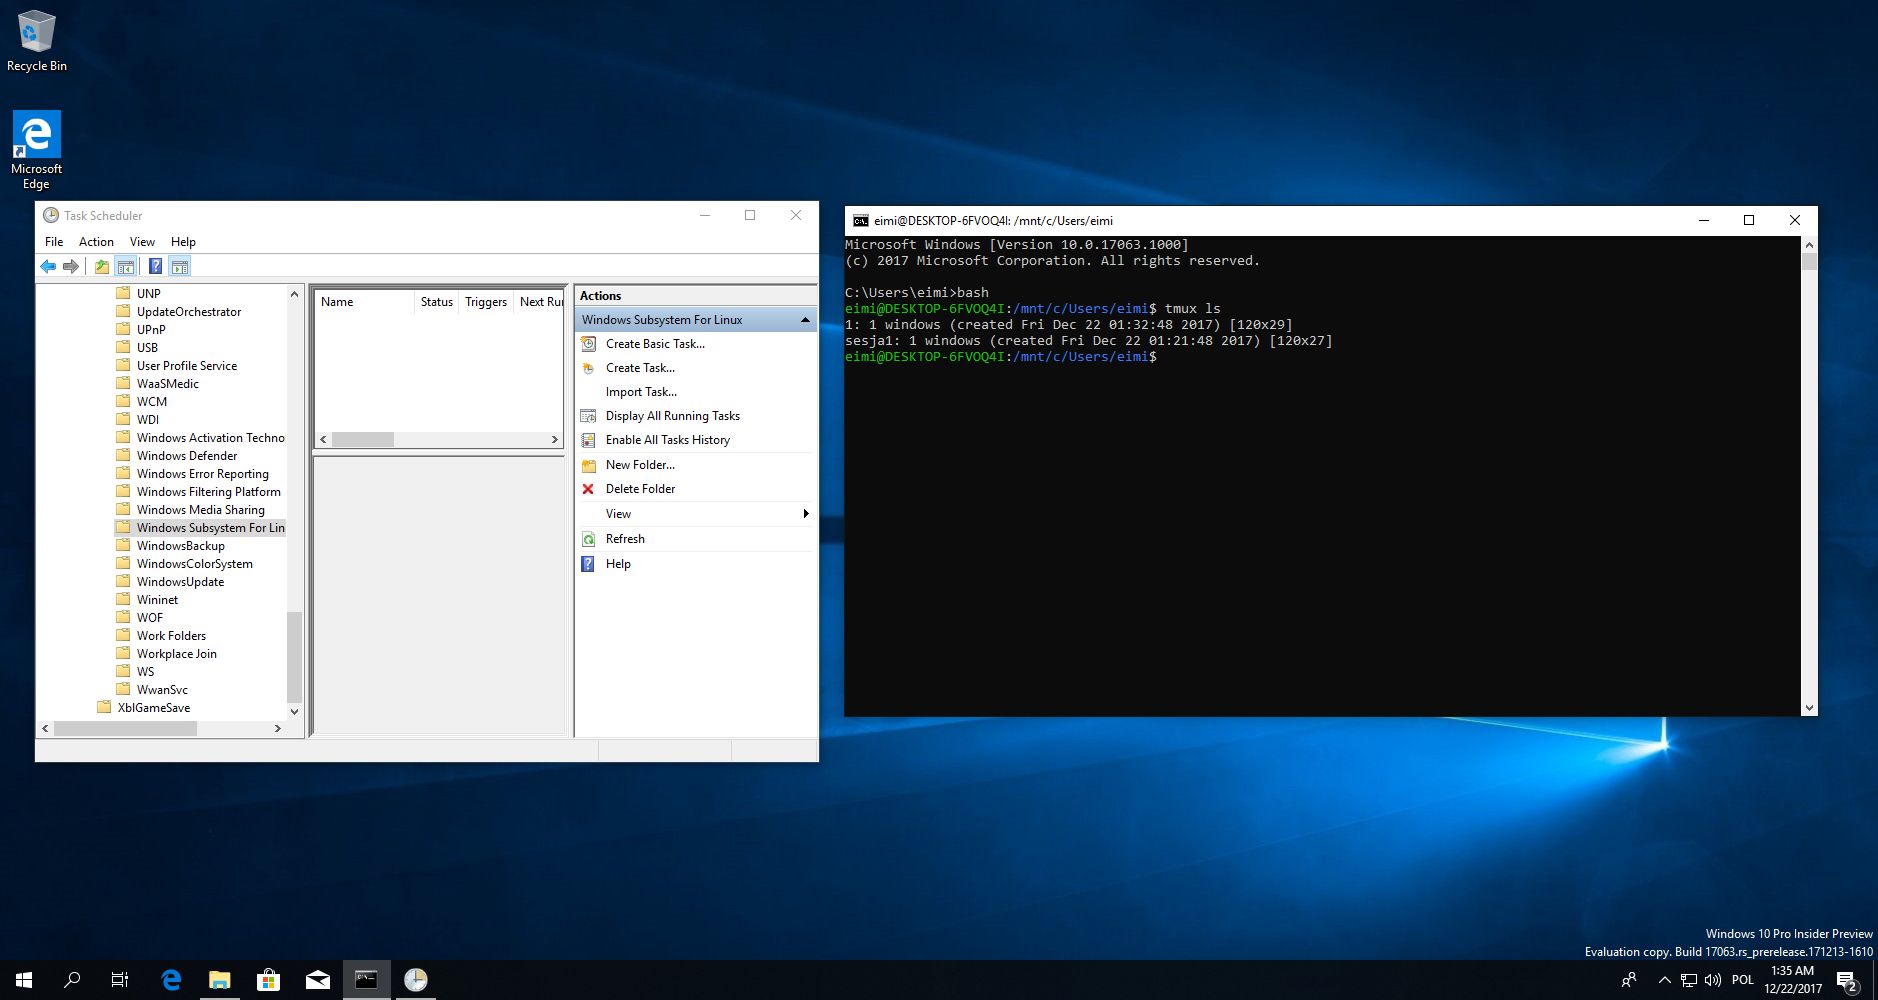This screenshot has height=1000, width=1878.
Task: Click the volume speaker icon in the tray
Action: pyautogui.click(x=1712, y=980)
